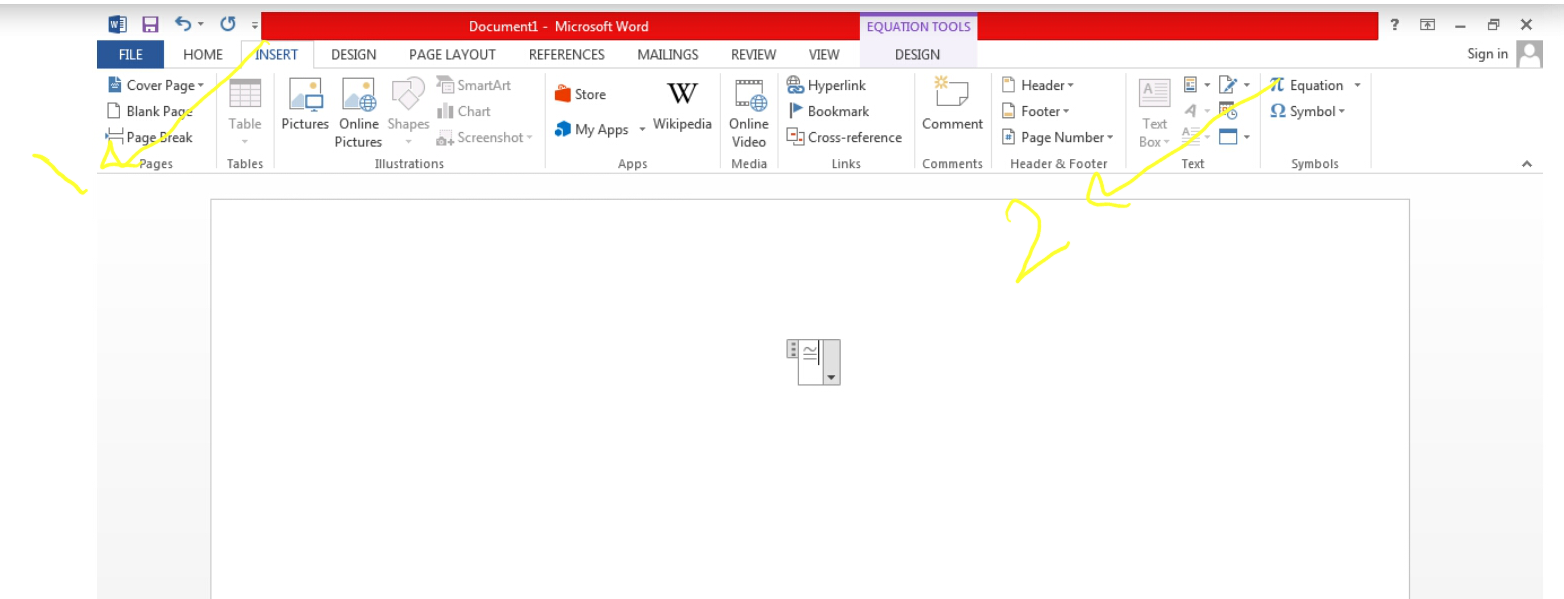The height and width of the screenshot is (599, 1564).
Task: Open Customize Quick Access Toolbar dropdown
Action: point(255,26)
